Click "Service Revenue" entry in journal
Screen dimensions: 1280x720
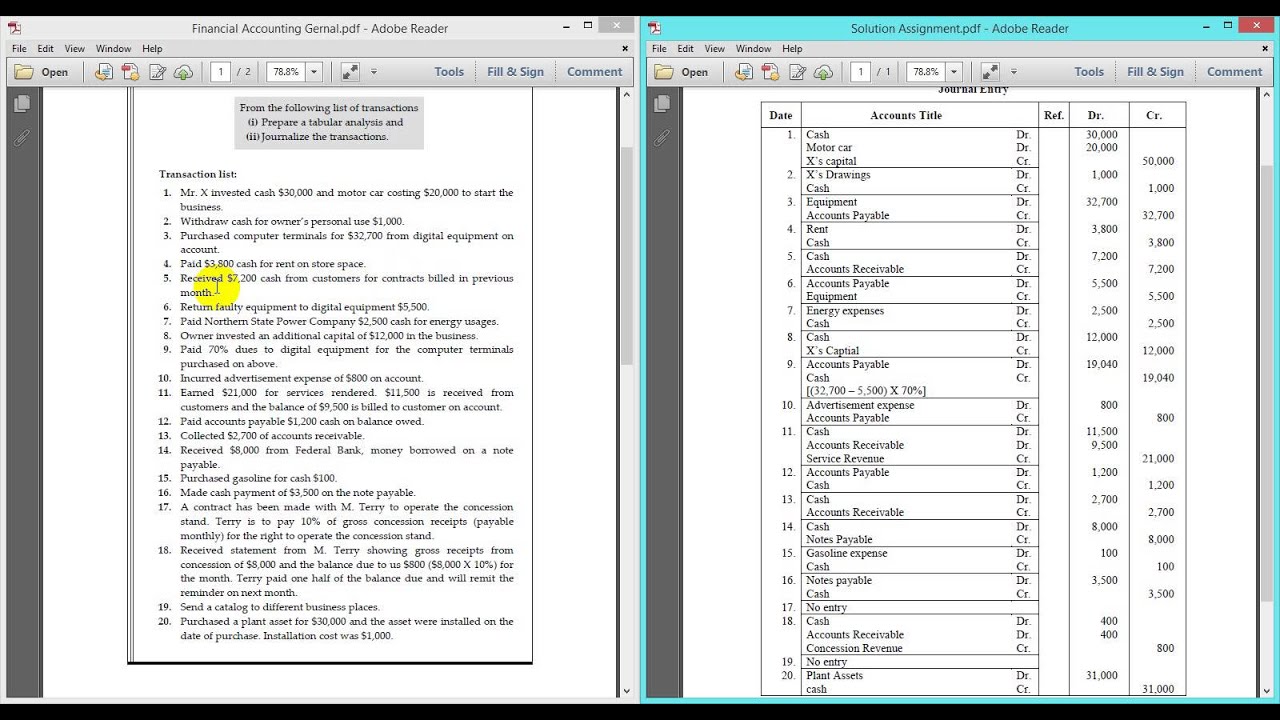click(845, 459)
